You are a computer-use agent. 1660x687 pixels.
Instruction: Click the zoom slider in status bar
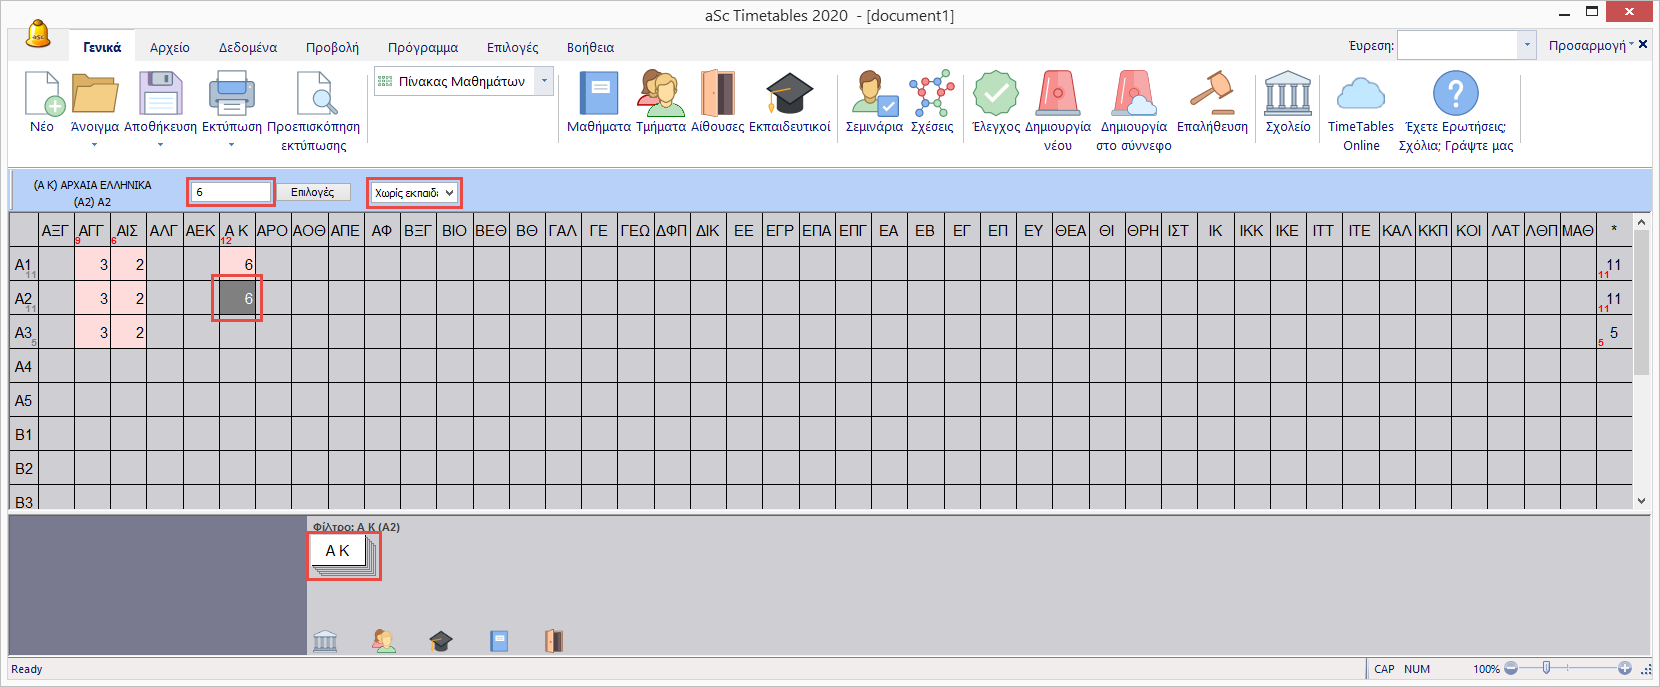click(1547, 668)
